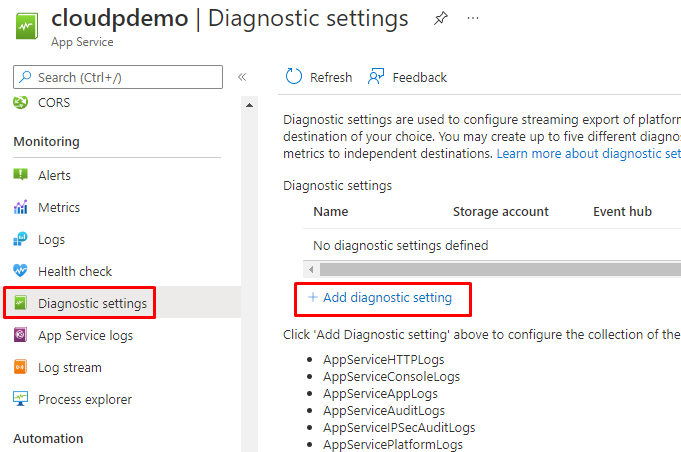The width and height of the screenshot is (681, 452).
Task: Click the Log stream icon
Action: [21, 368]
